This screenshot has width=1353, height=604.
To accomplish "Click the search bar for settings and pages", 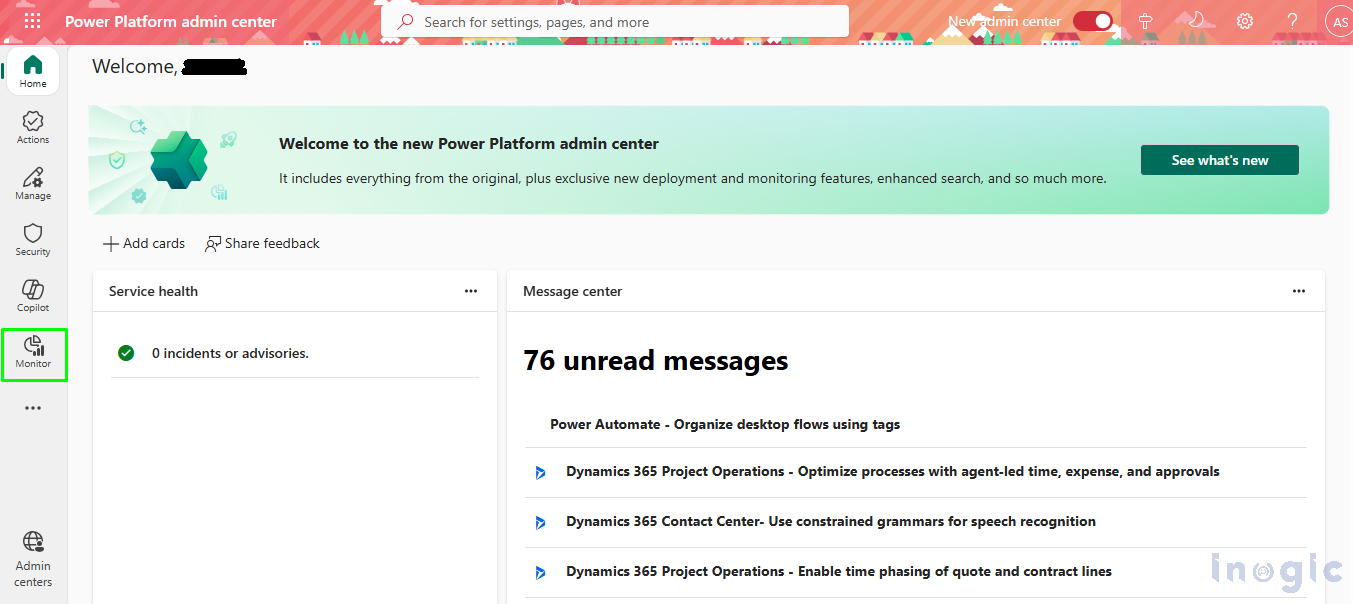I will coord(614,21).
